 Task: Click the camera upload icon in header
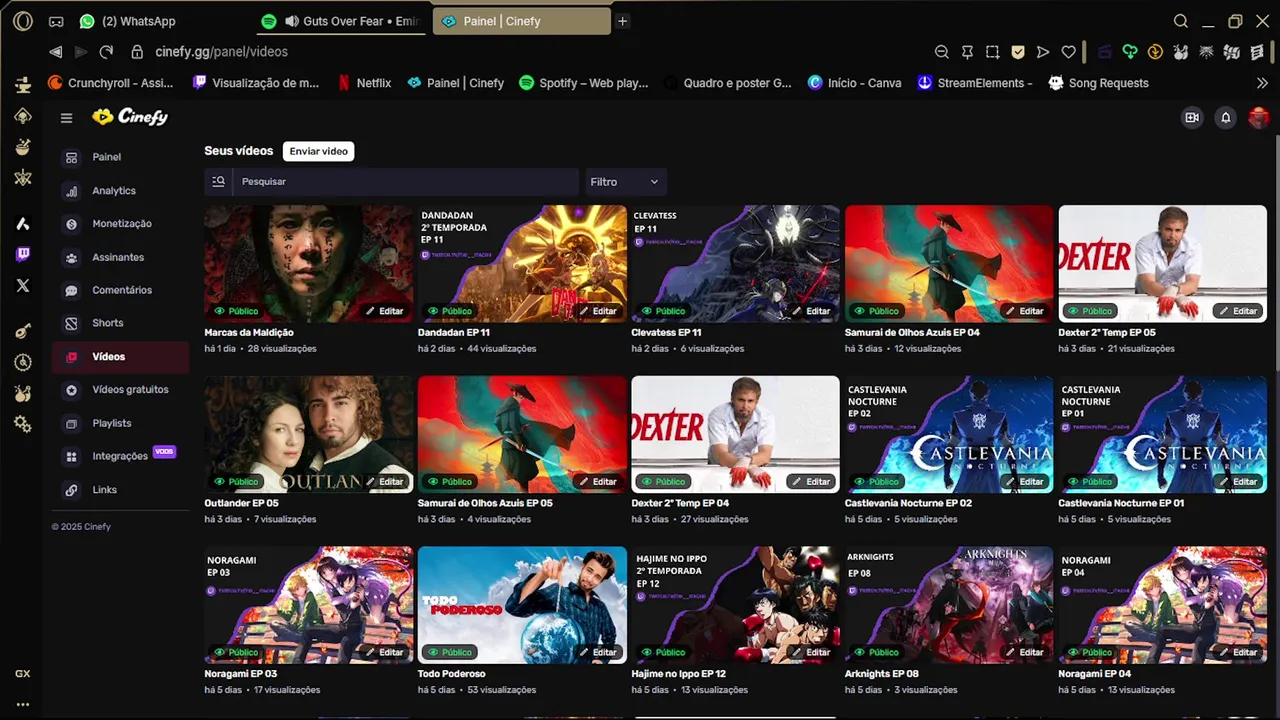click(1192, 118)
